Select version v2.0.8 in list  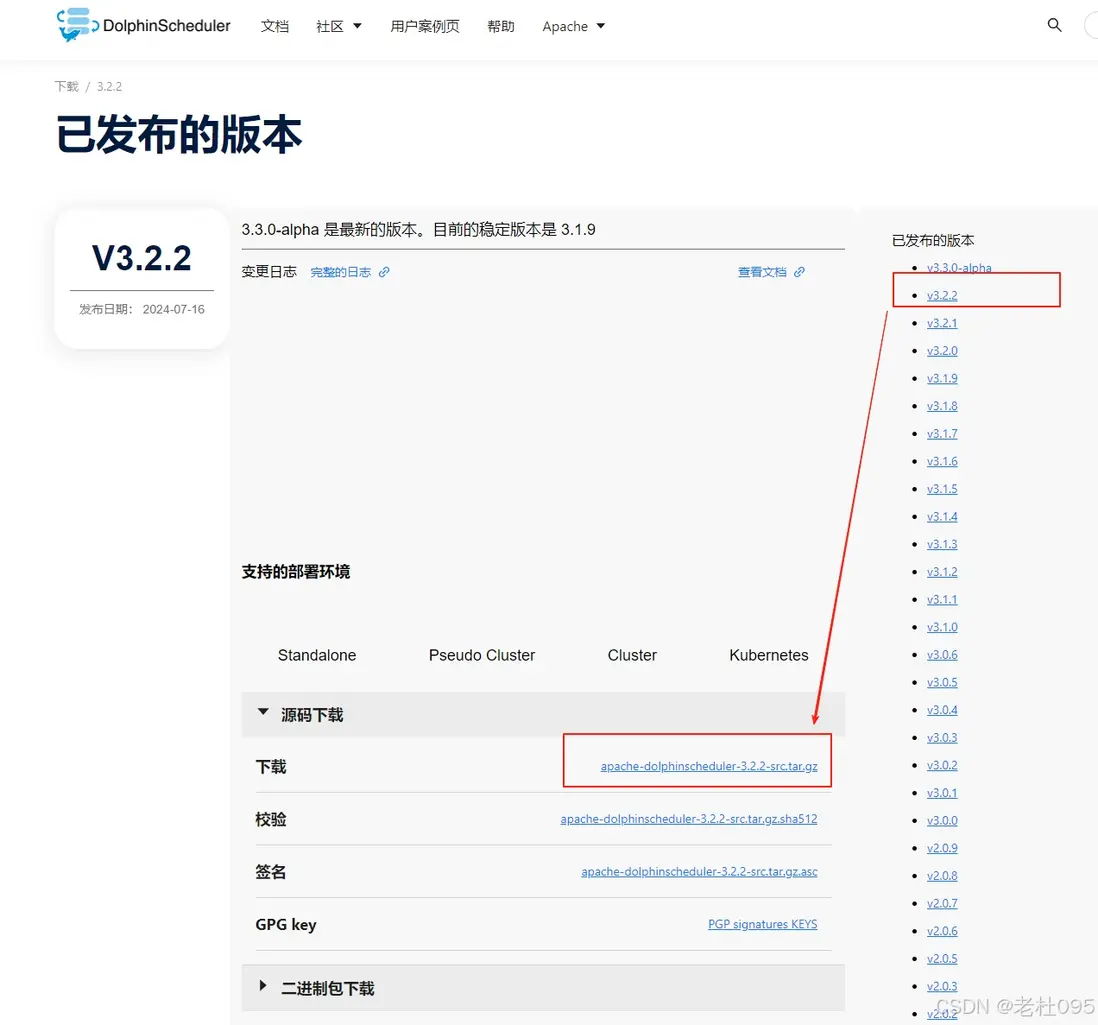(x=942, y=876)
